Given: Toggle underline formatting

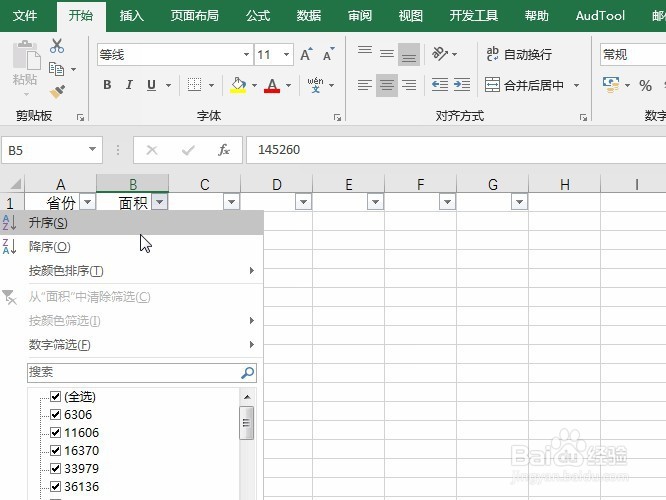Looking at the screenshot, I should click(x=151, y=85).
